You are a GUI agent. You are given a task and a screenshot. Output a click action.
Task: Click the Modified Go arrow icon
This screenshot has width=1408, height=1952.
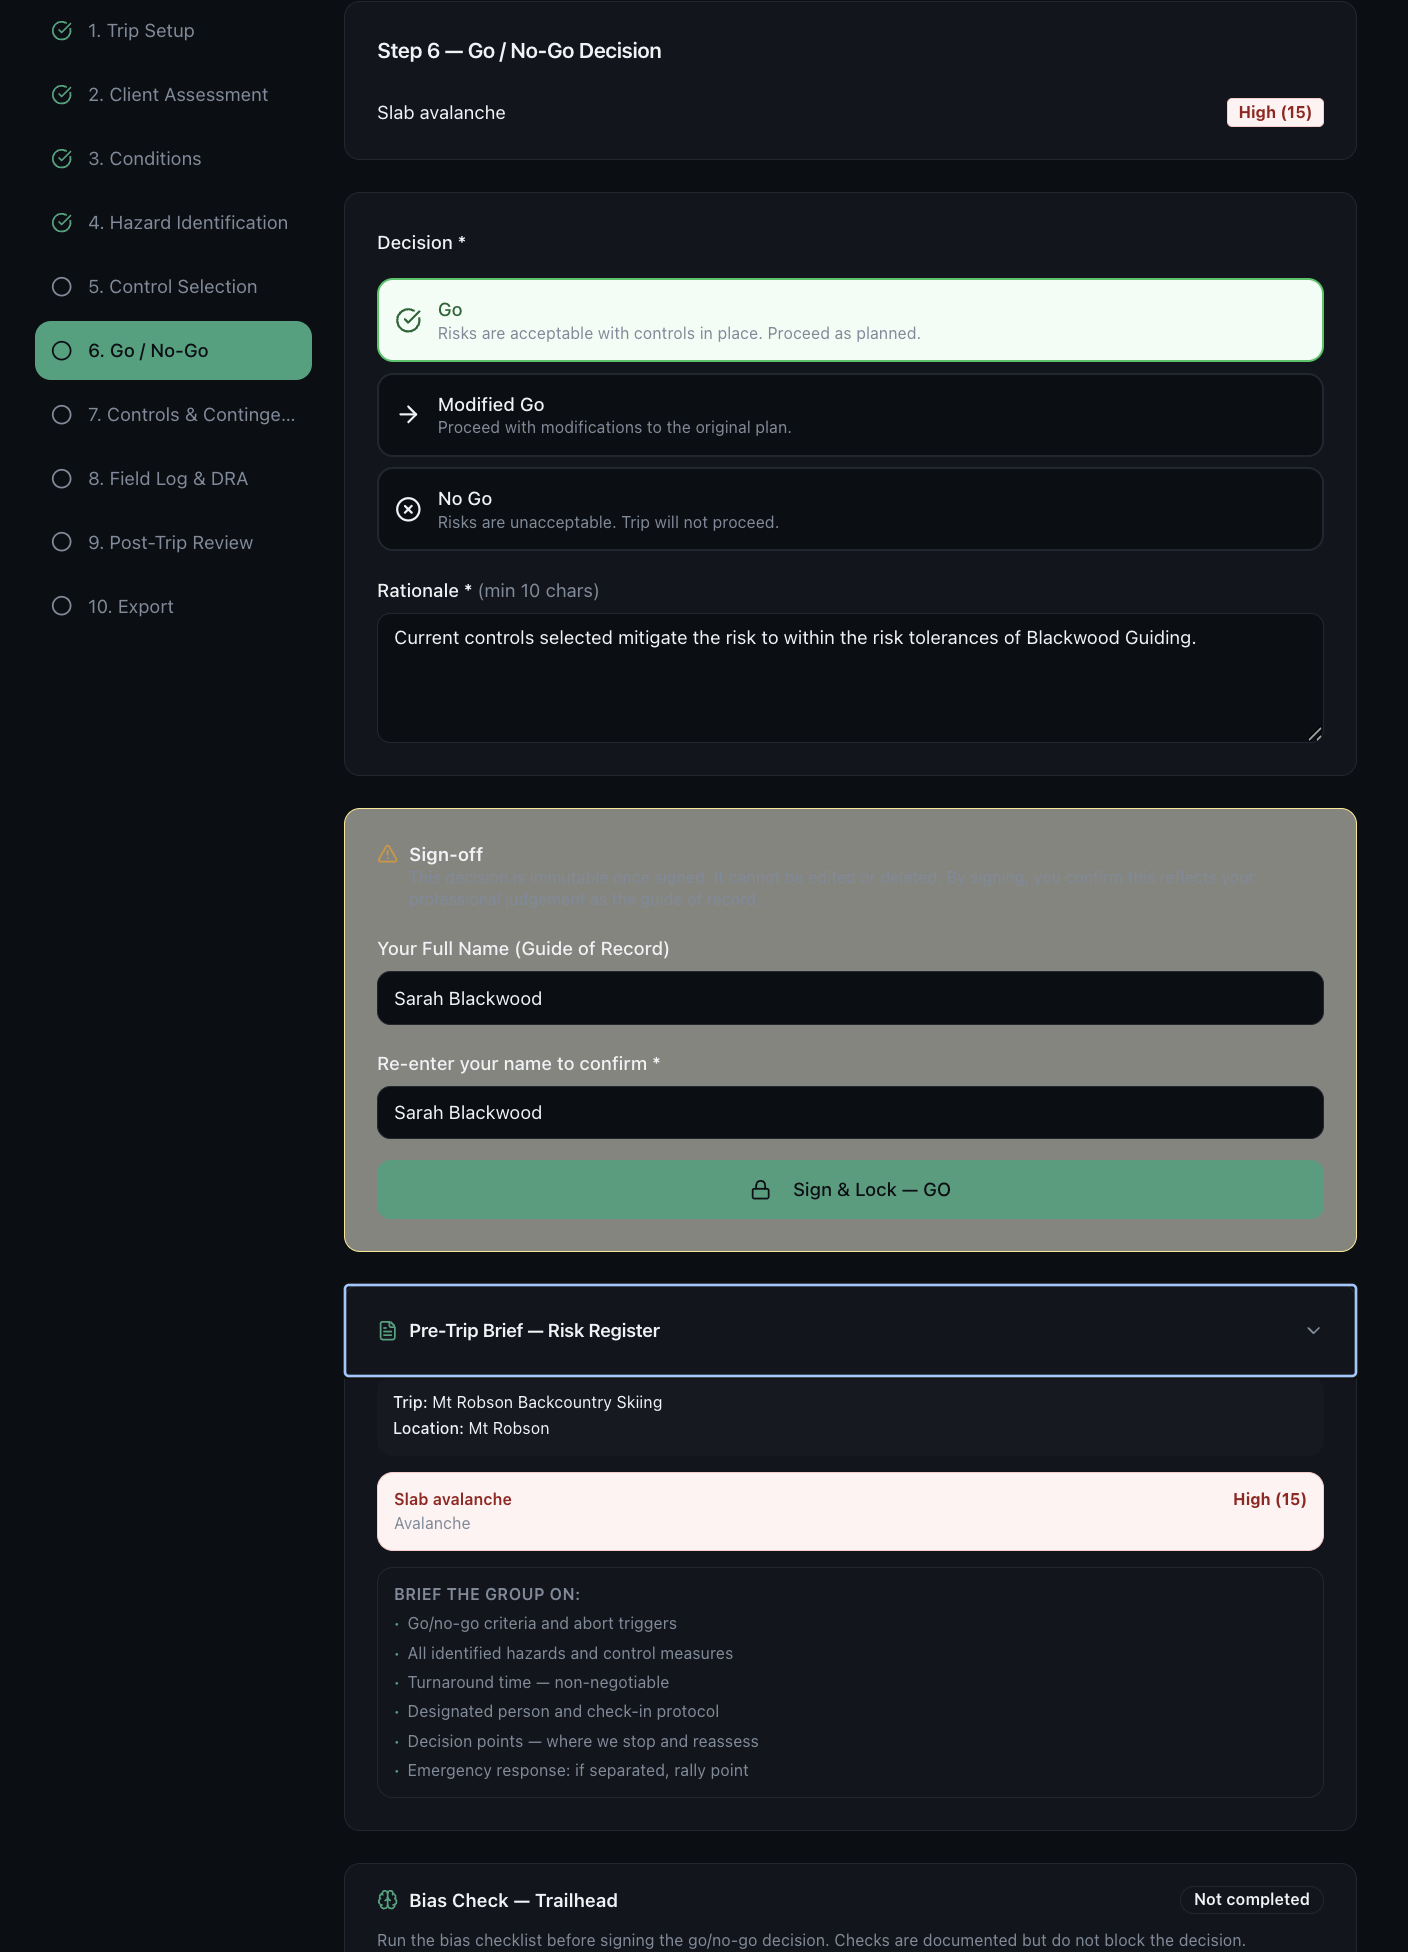(408, 415)
